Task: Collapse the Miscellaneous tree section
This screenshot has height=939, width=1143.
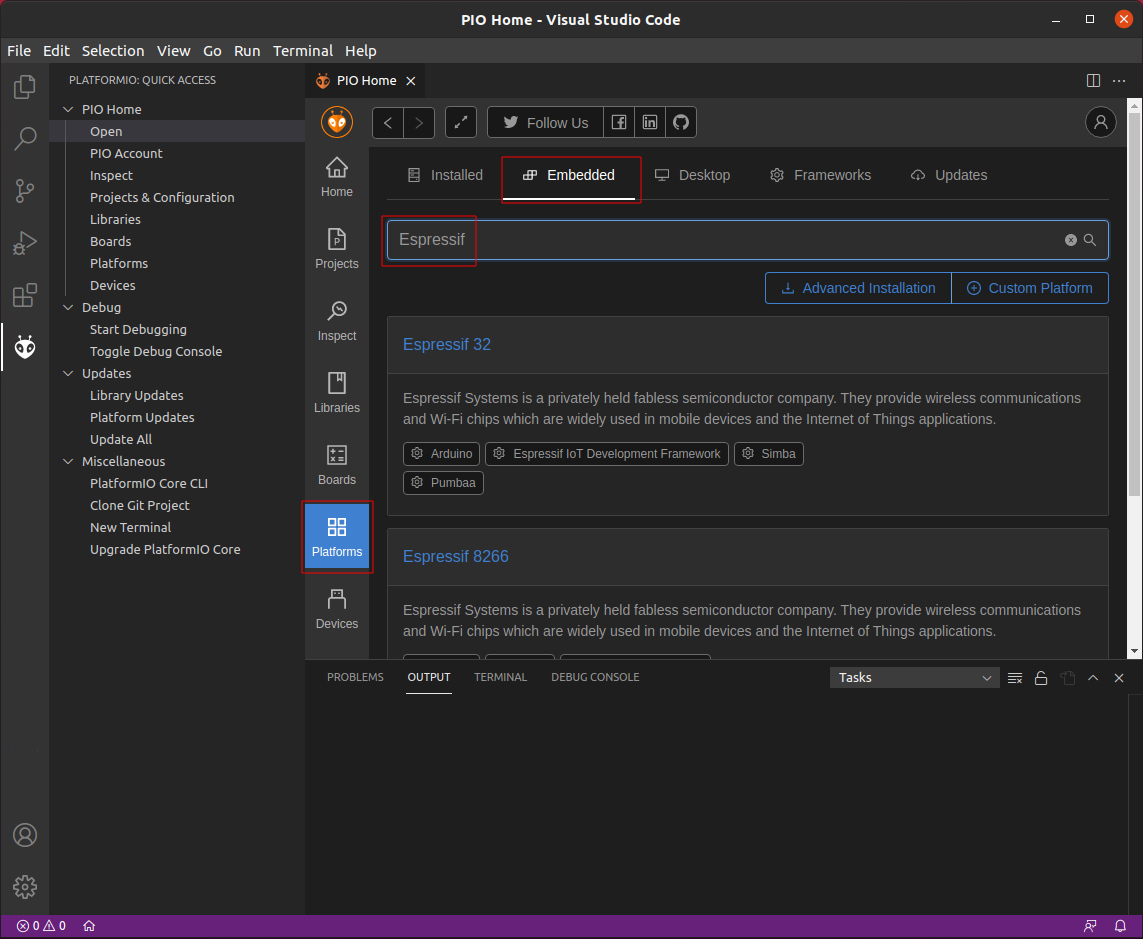Action: pyautogui.click(x=68, y=461)
